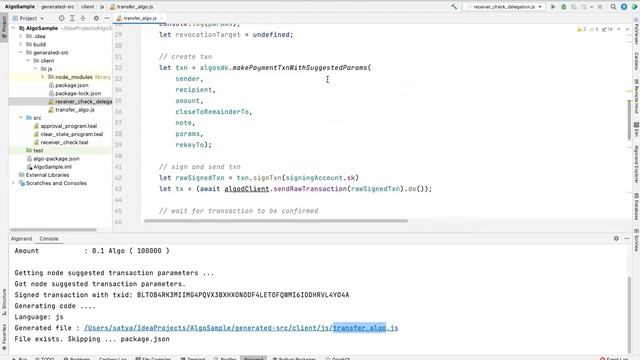Expand the node_modules folder

[x=42, y=77]
